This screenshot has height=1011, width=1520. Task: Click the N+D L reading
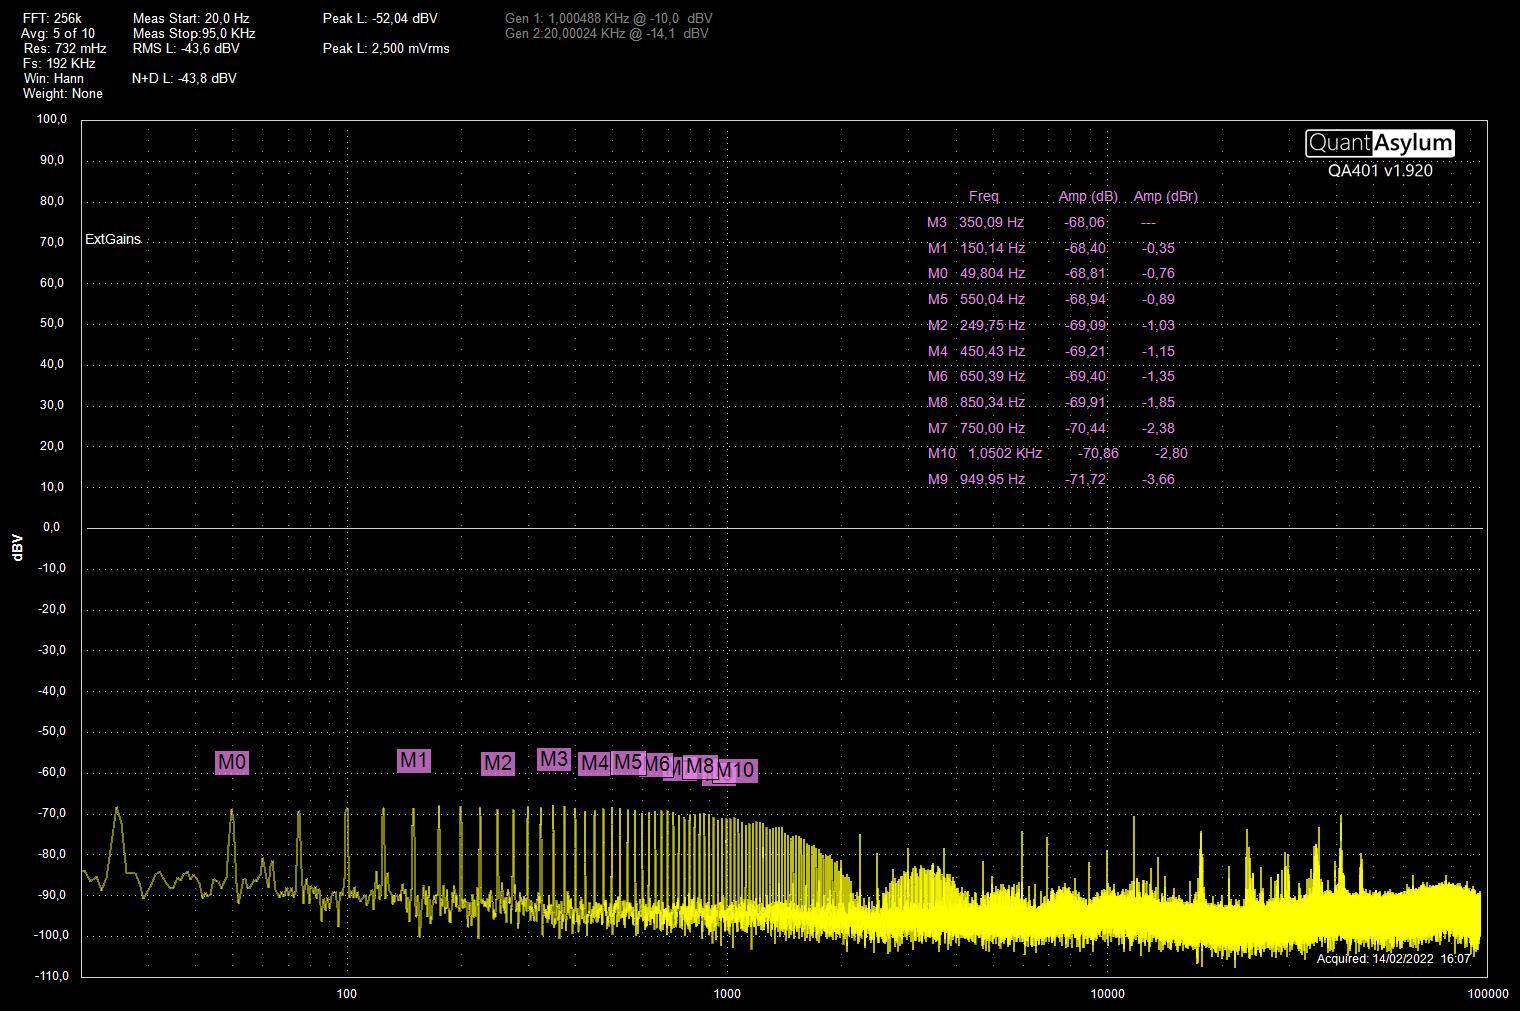[x=184, y=78]
